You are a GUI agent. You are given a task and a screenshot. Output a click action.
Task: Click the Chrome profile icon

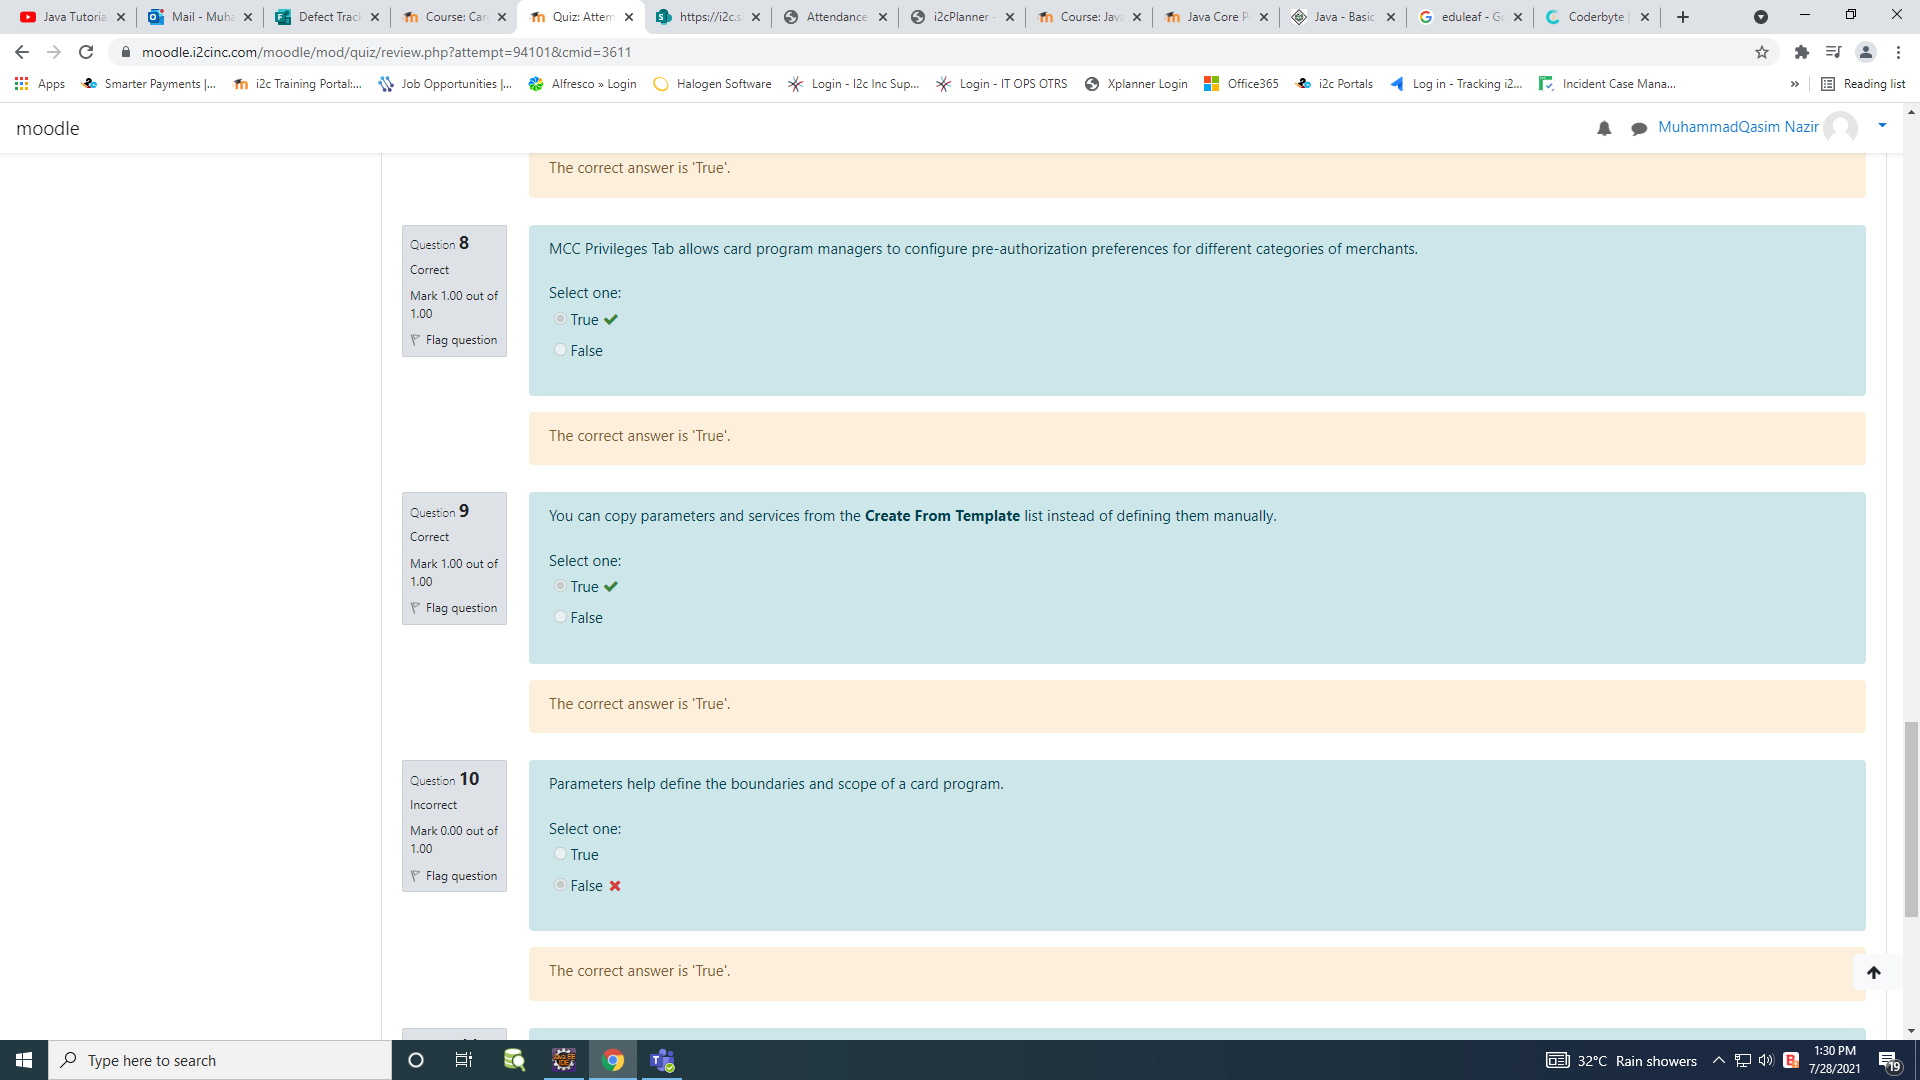[1865, 52]
